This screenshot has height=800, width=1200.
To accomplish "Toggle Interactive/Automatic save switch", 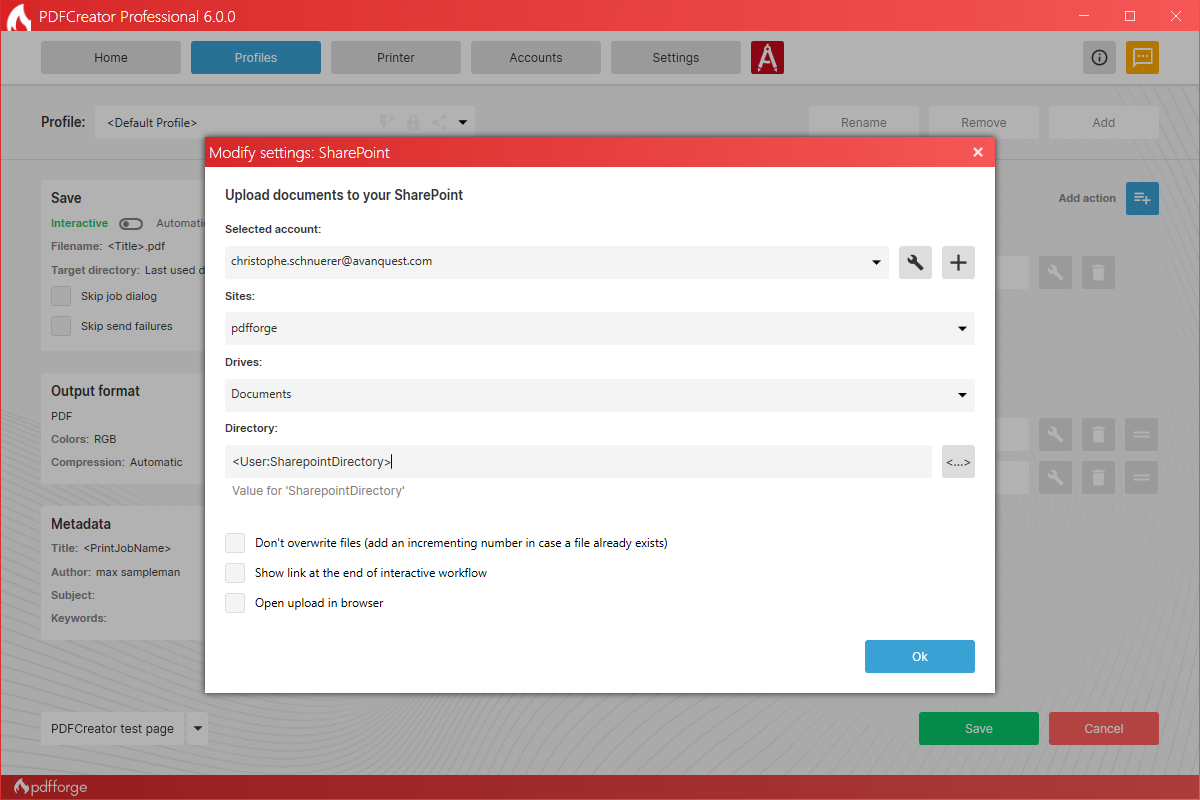I will (x=131, y=224).
